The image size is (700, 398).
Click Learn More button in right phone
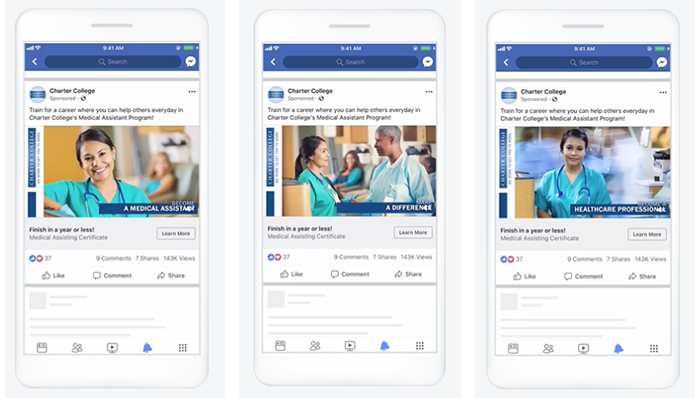[x=647, y=234]
